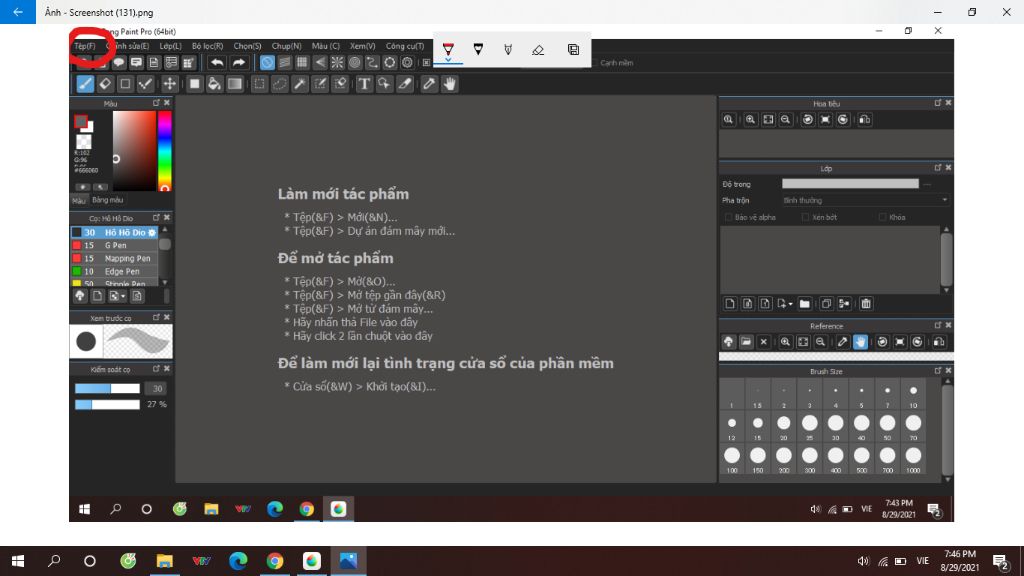This screenshot has height=576, width=1024.
Task: Choose the Move tool with four arrows
Action: tap(170, 84)
